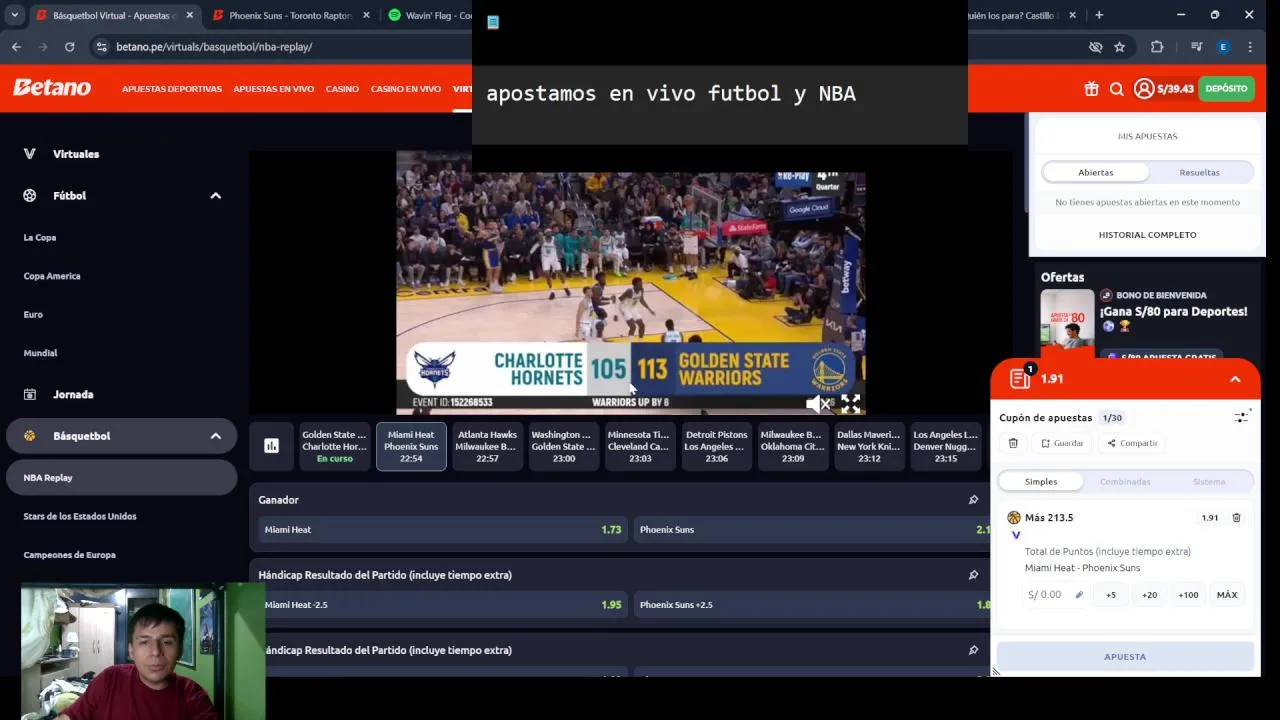
Task: Click the Betano logo
Action: point(52,88)
